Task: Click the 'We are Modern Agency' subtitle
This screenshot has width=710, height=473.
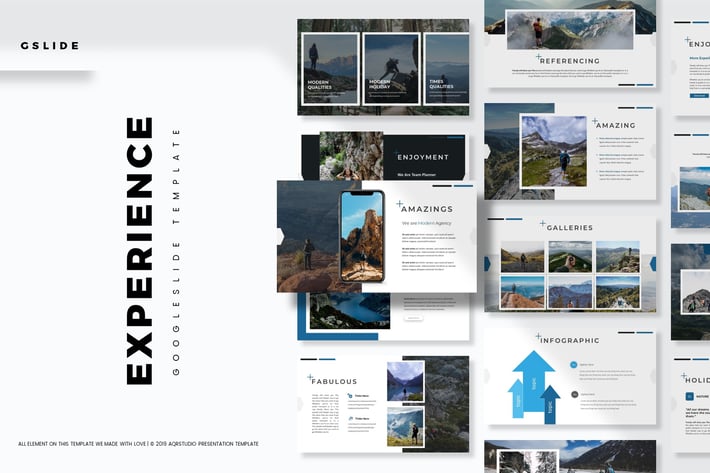Action: pyautogui.click(x=427, y=223)
